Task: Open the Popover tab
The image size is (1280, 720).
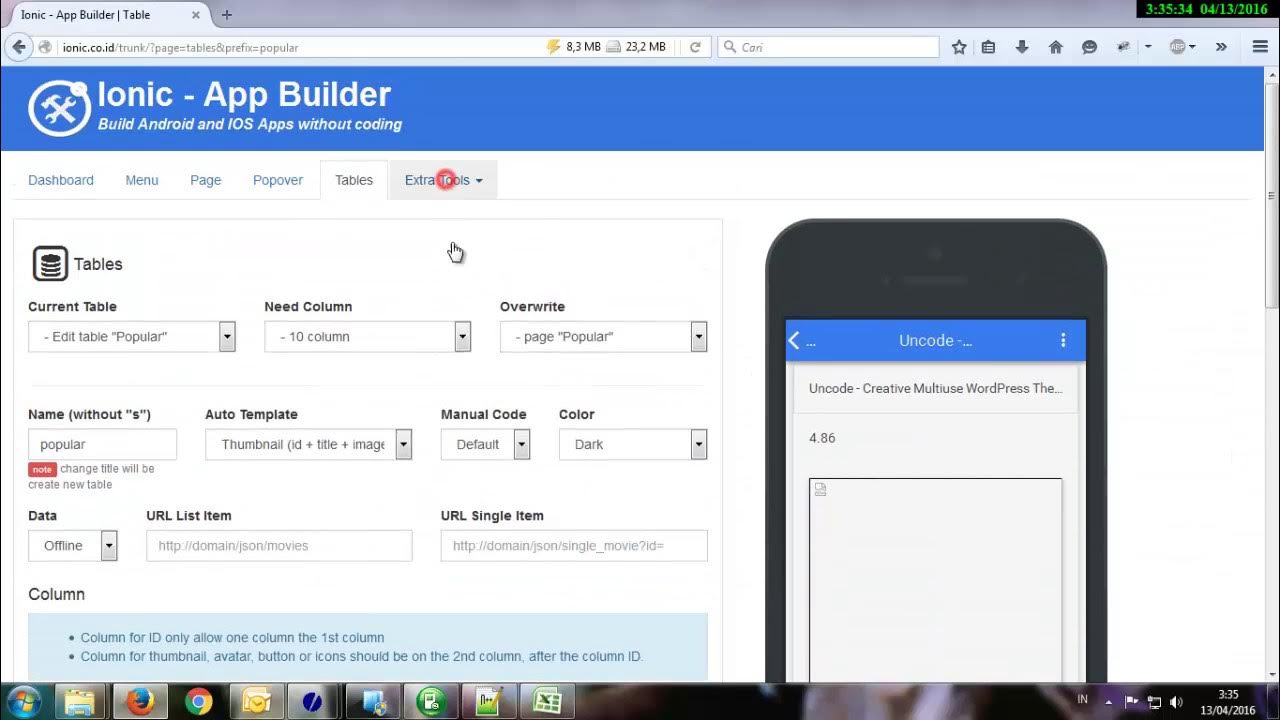Action: (278, 180)
